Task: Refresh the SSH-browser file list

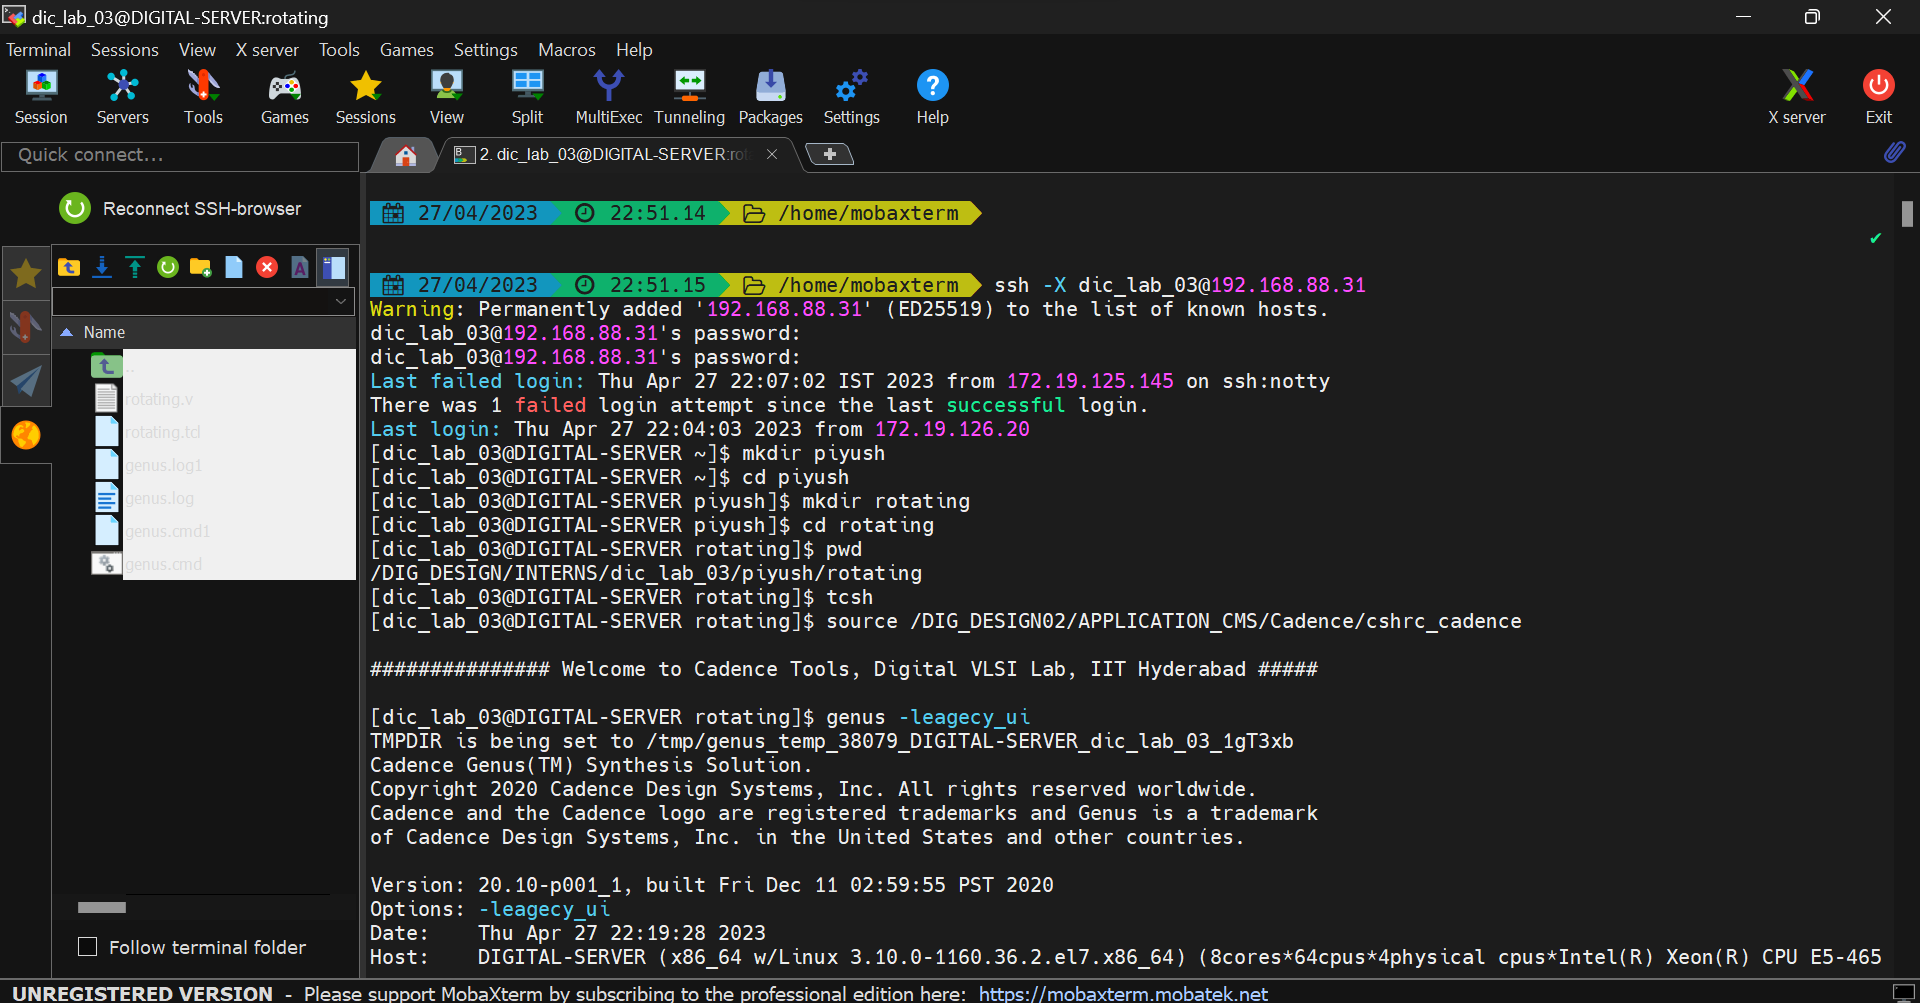Action: (167, 267)
